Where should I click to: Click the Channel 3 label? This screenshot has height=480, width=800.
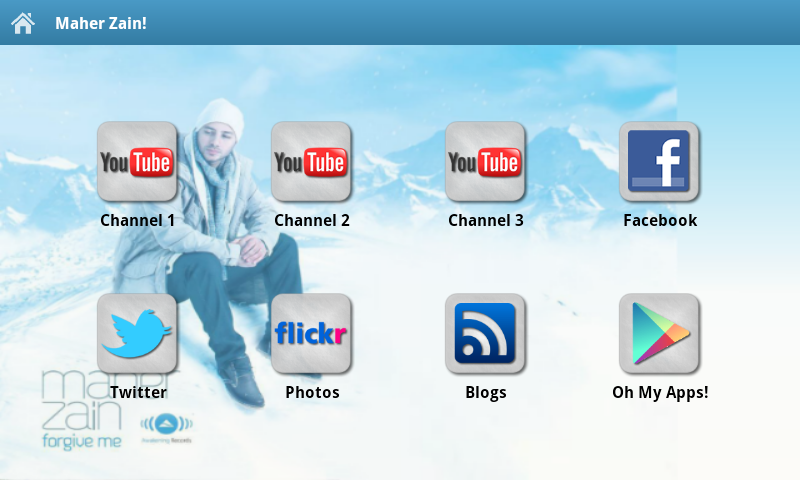(x=486, y=220)
